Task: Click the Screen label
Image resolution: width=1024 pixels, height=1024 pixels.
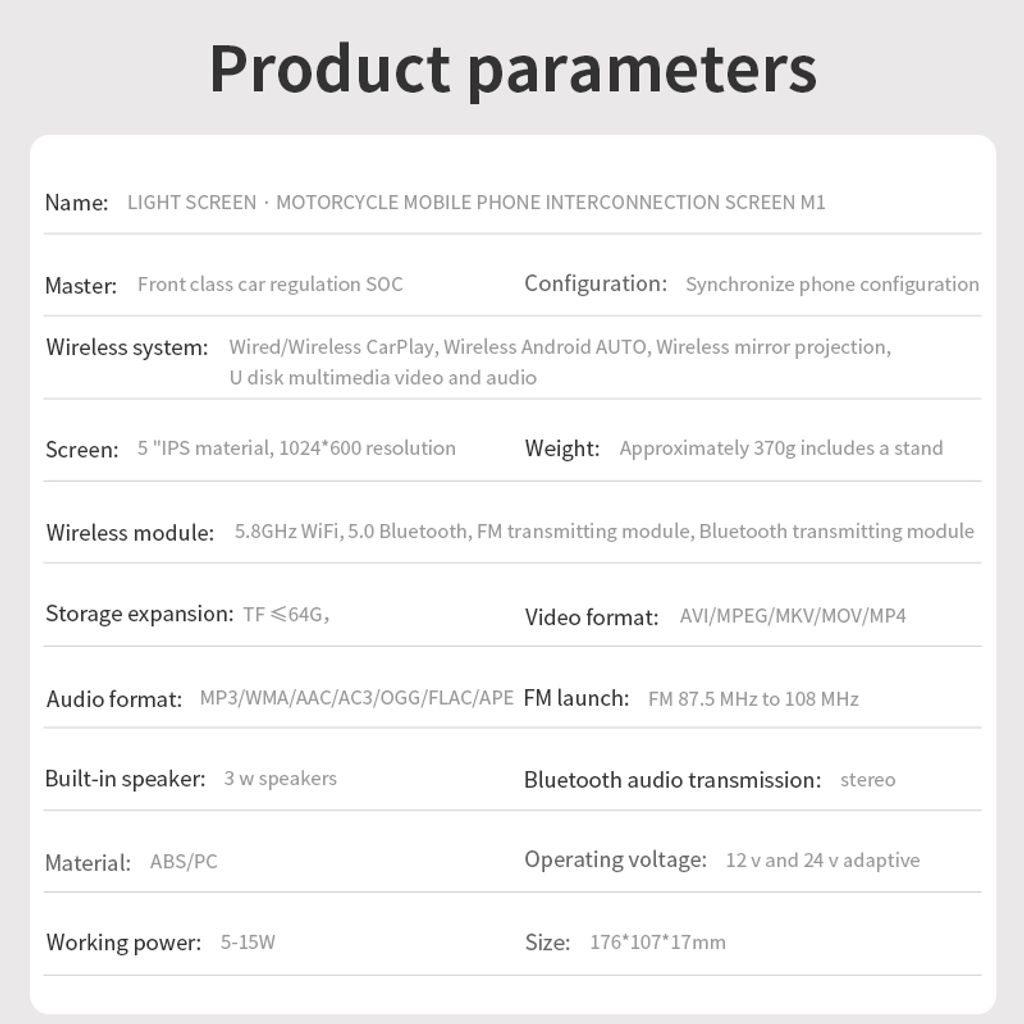Action: point(82,449)
